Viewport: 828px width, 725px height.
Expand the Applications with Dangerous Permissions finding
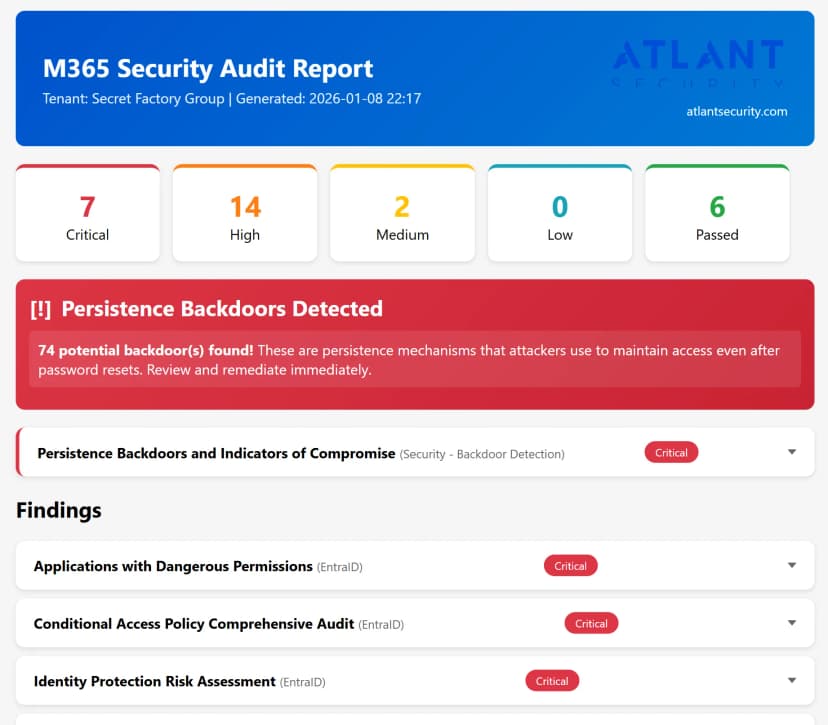point(791,565)
